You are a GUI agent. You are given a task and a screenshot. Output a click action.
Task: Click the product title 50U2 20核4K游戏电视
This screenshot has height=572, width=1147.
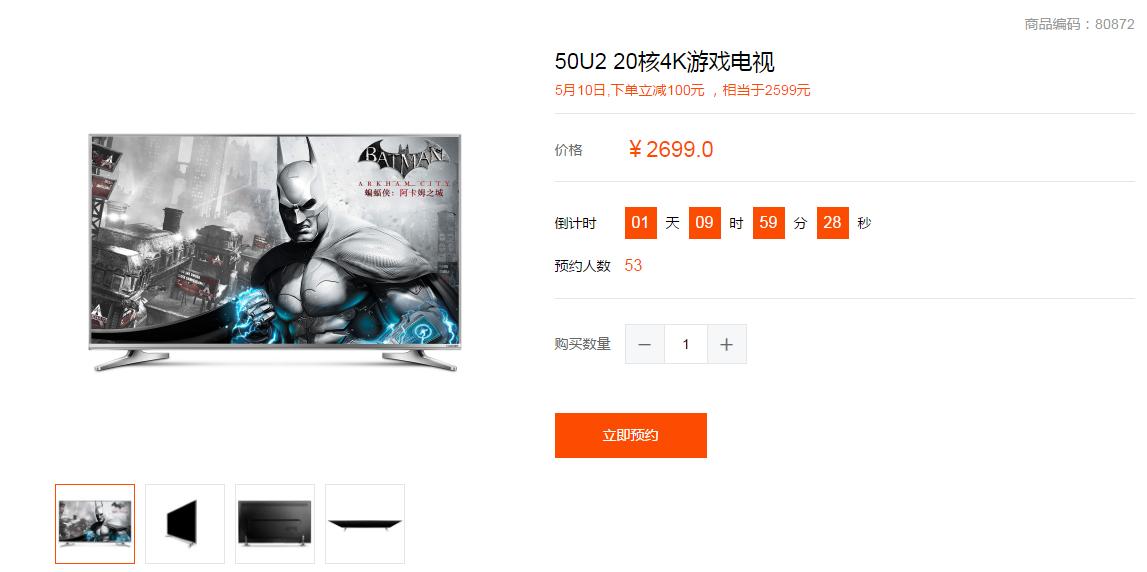point(664,62)
